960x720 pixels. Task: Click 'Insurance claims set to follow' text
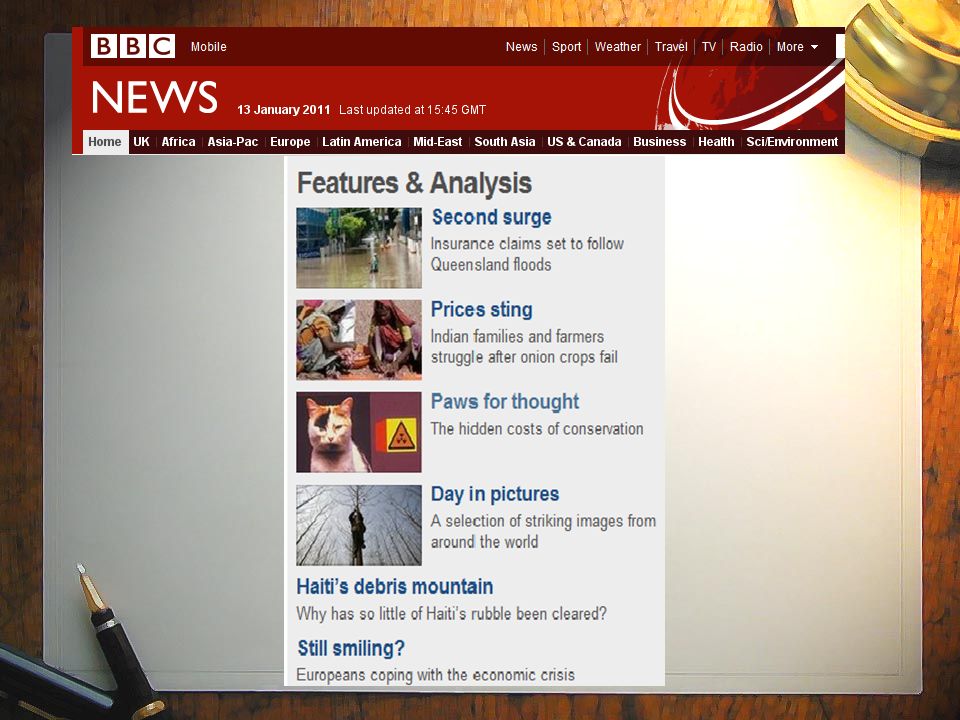(x=527, y=244)
